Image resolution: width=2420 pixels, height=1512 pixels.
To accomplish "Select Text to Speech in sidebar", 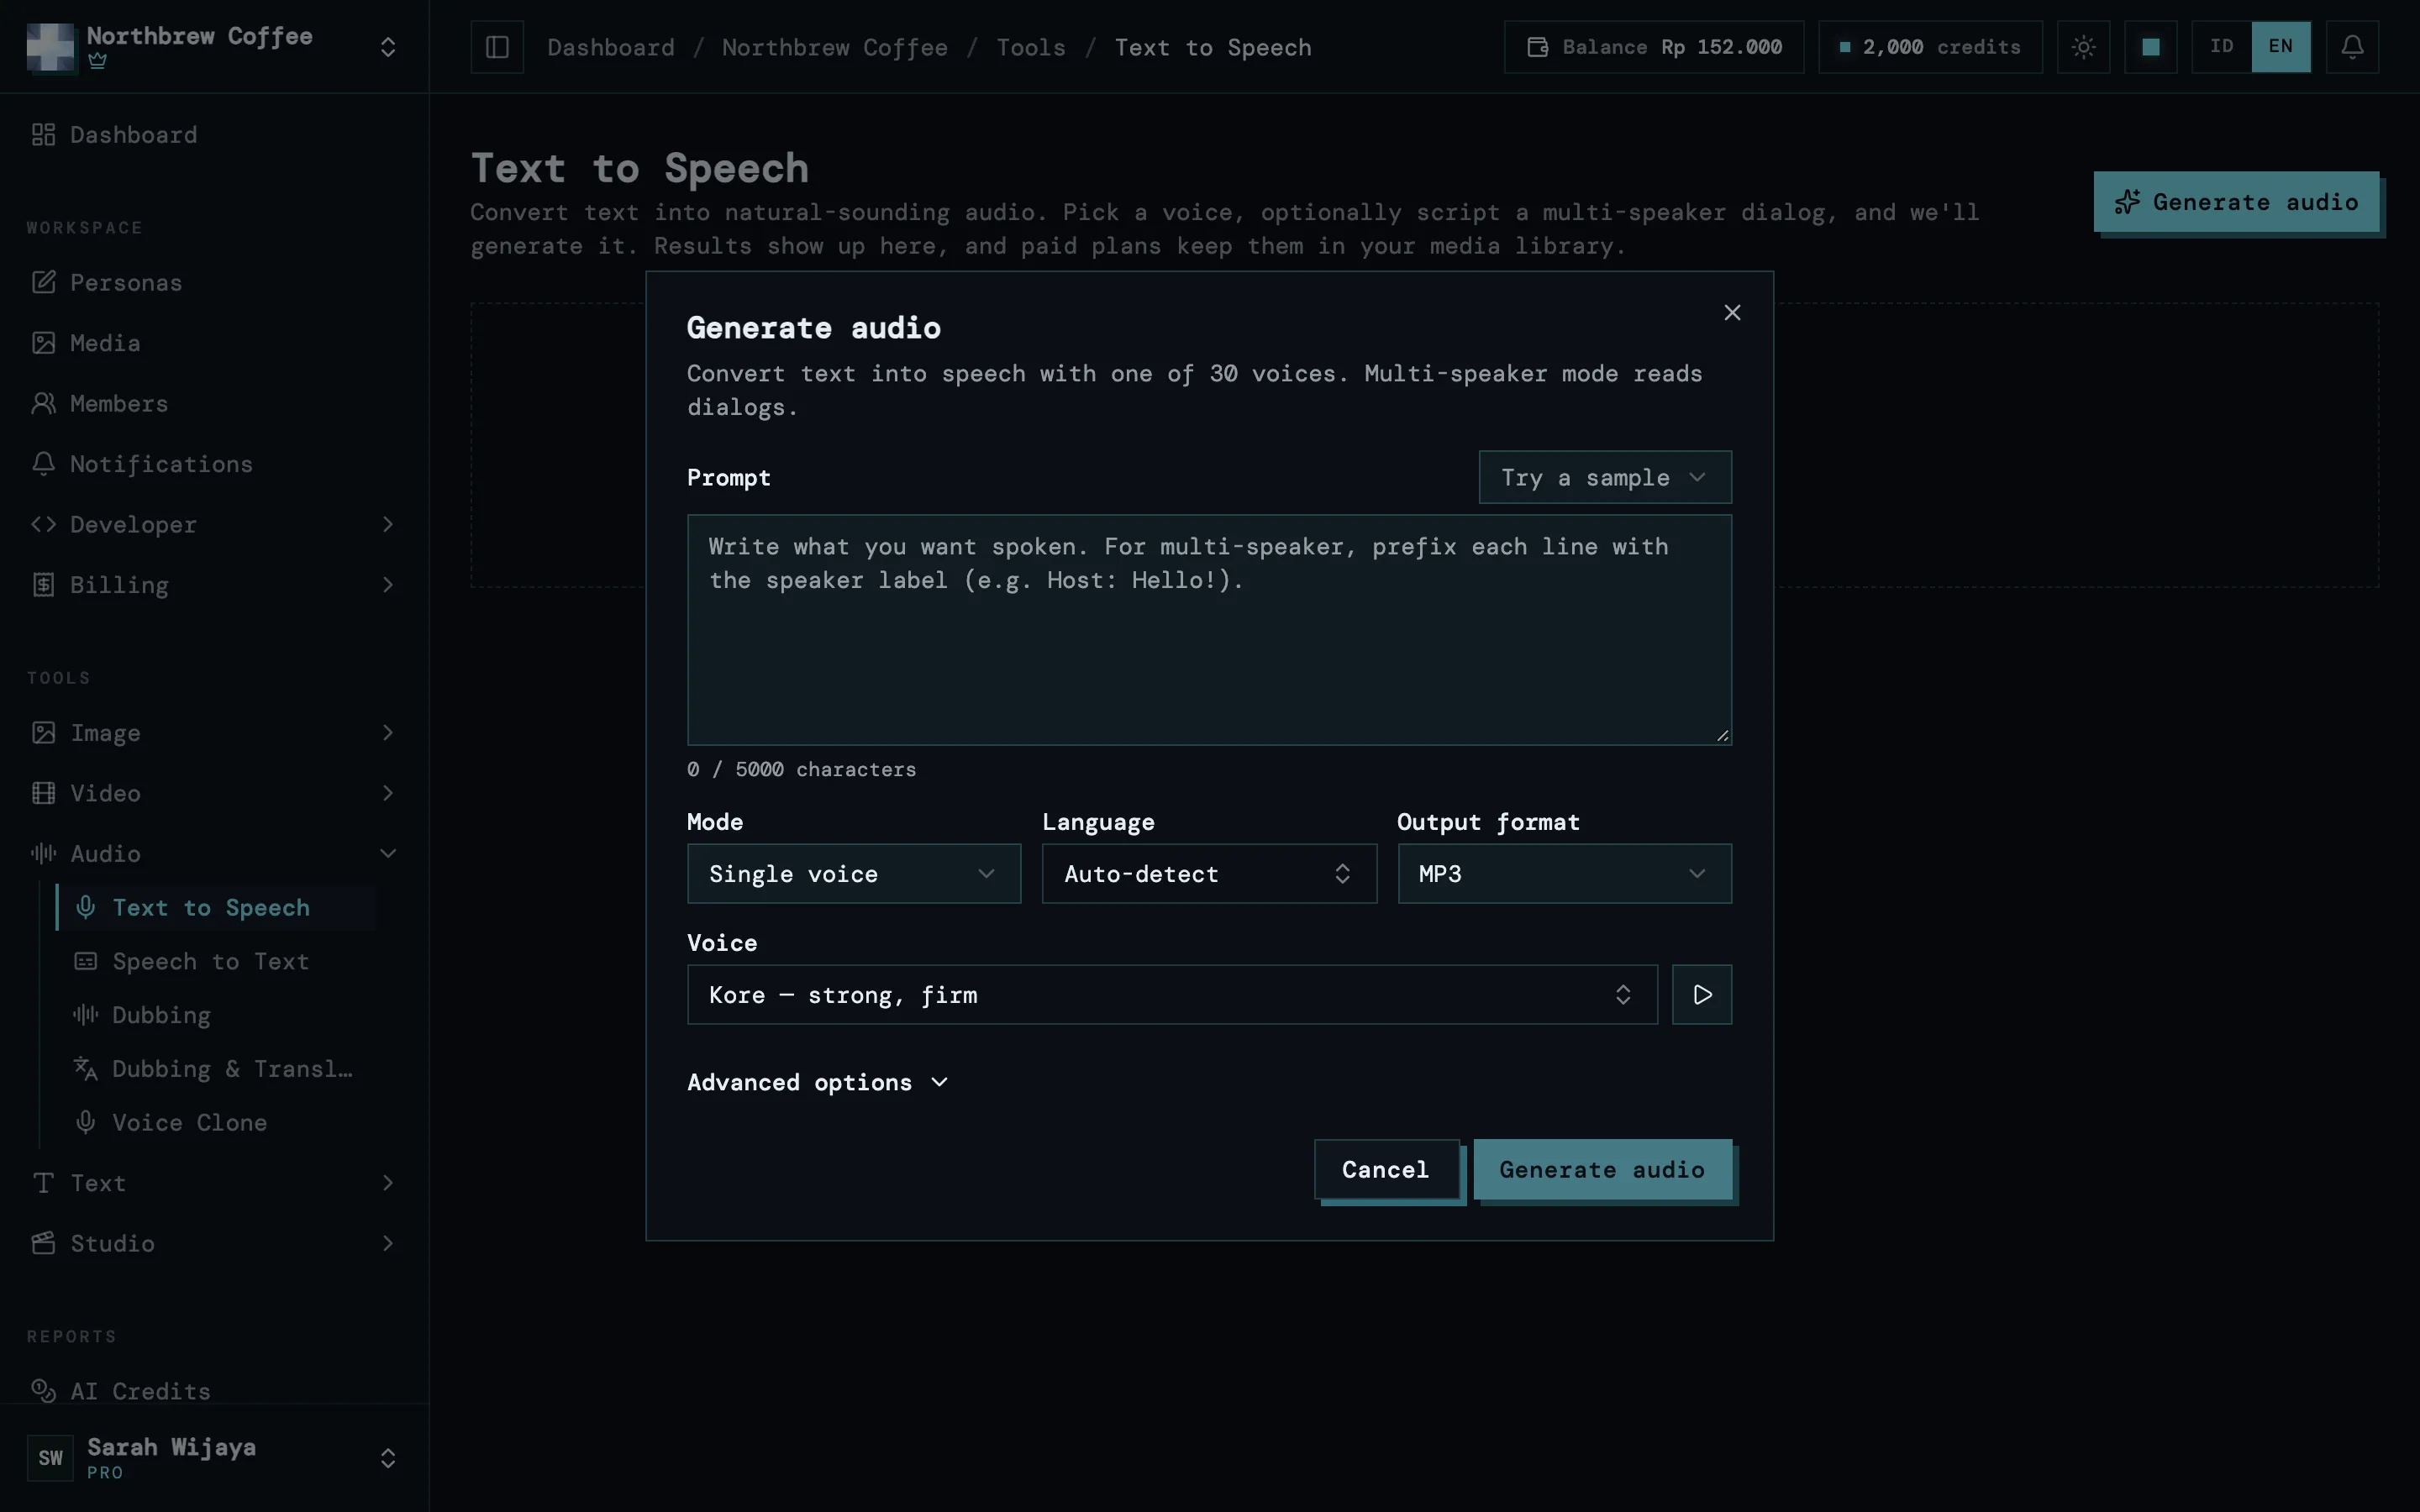I will (x=216, y=907).
